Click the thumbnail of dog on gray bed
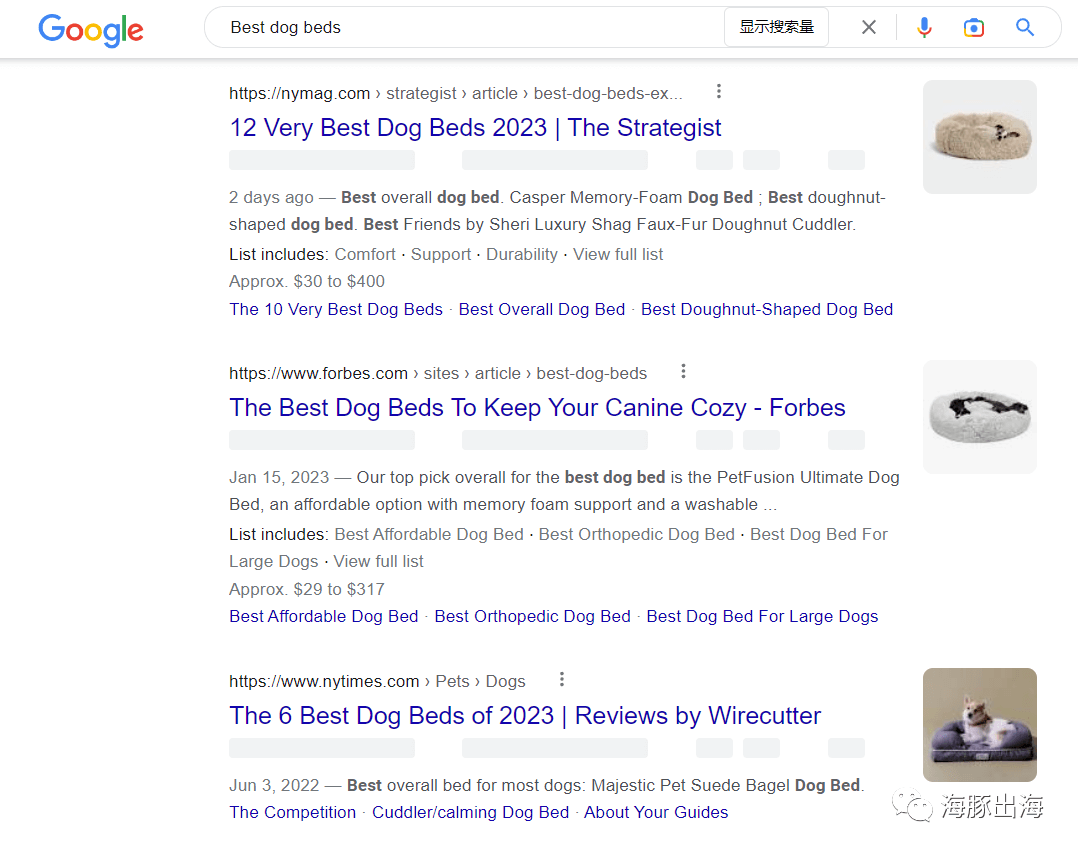This screenshot has height=853, width=1078. click(x=979, y=725)
